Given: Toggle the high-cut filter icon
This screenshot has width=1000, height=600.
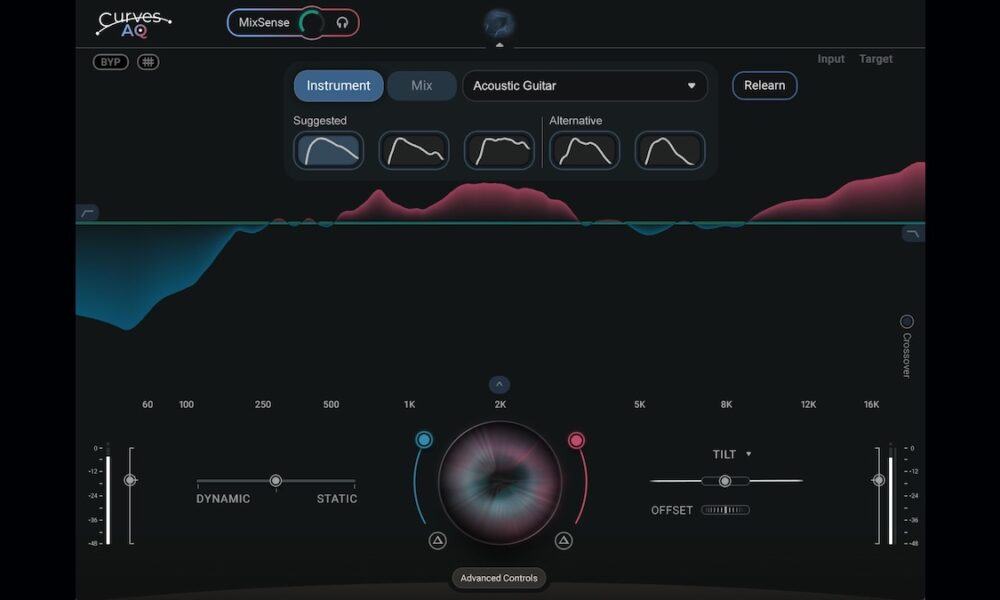Looking at the screenshot, I should coord(913,234).
